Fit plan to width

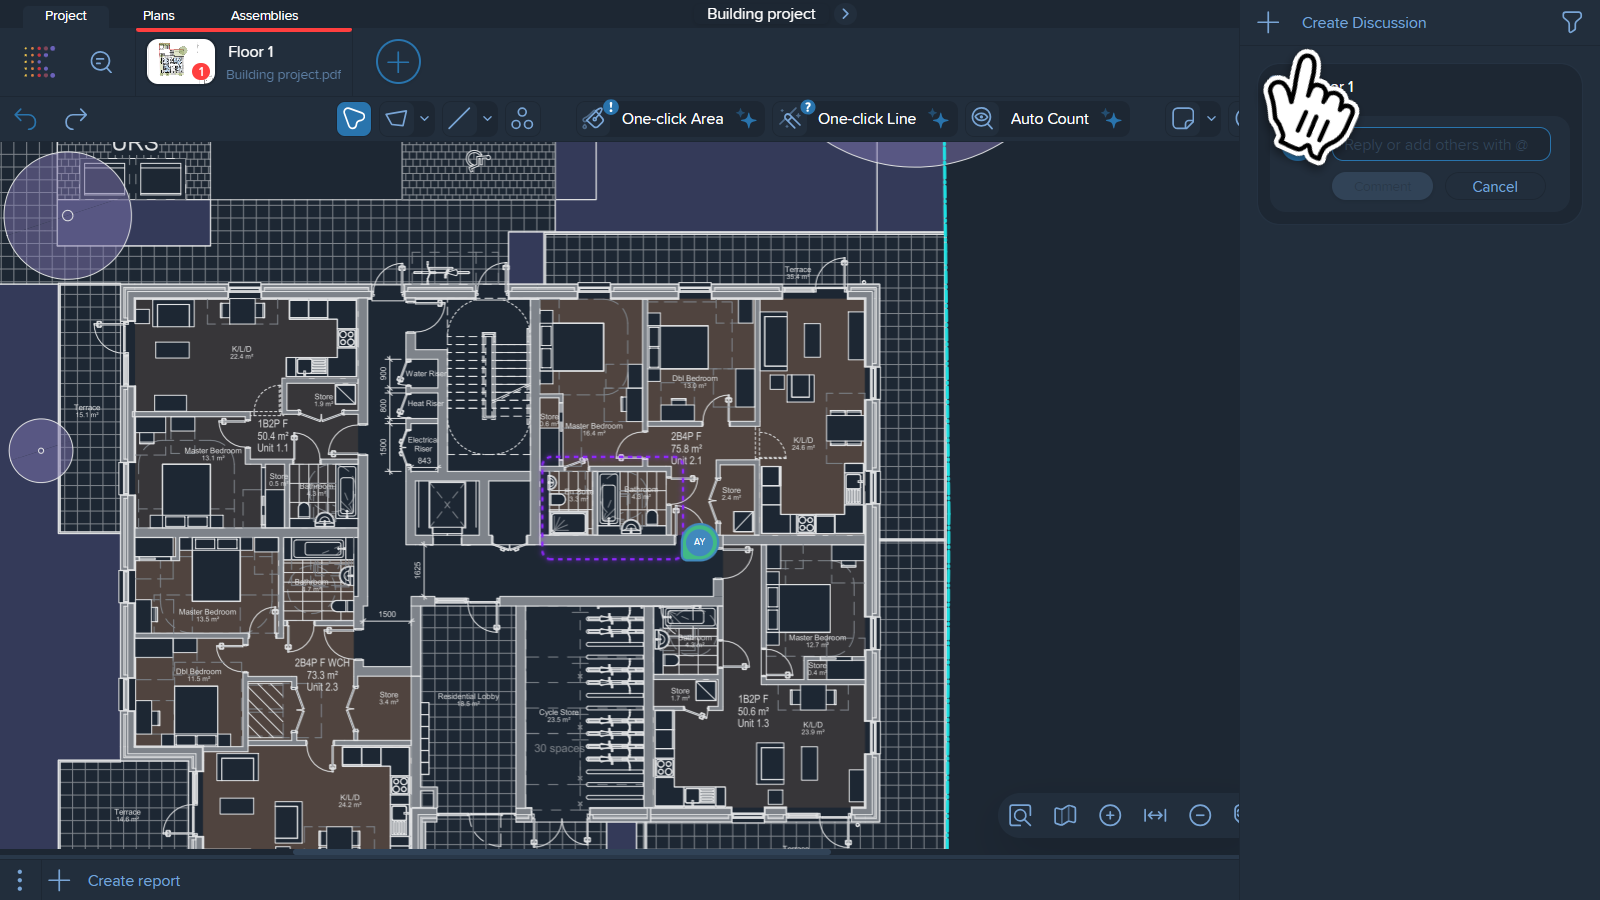[x=1155, y=816]
